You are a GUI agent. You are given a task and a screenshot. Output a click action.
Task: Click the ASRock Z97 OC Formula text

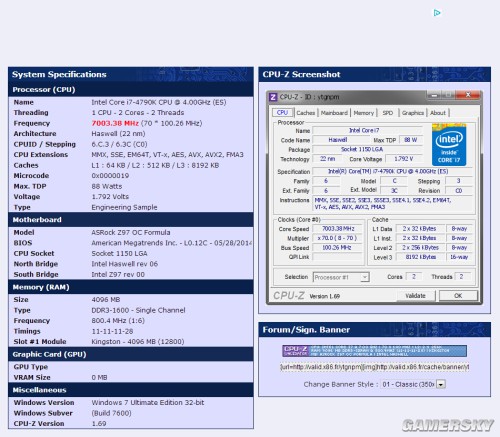[131, 232]
